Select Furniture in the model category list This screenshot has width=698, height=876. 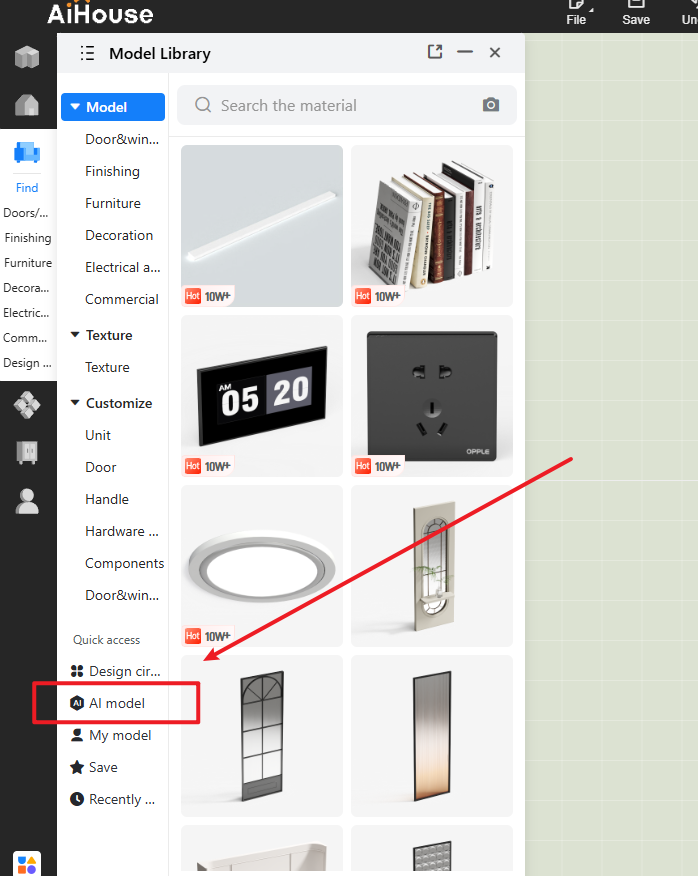pos(113,203)
